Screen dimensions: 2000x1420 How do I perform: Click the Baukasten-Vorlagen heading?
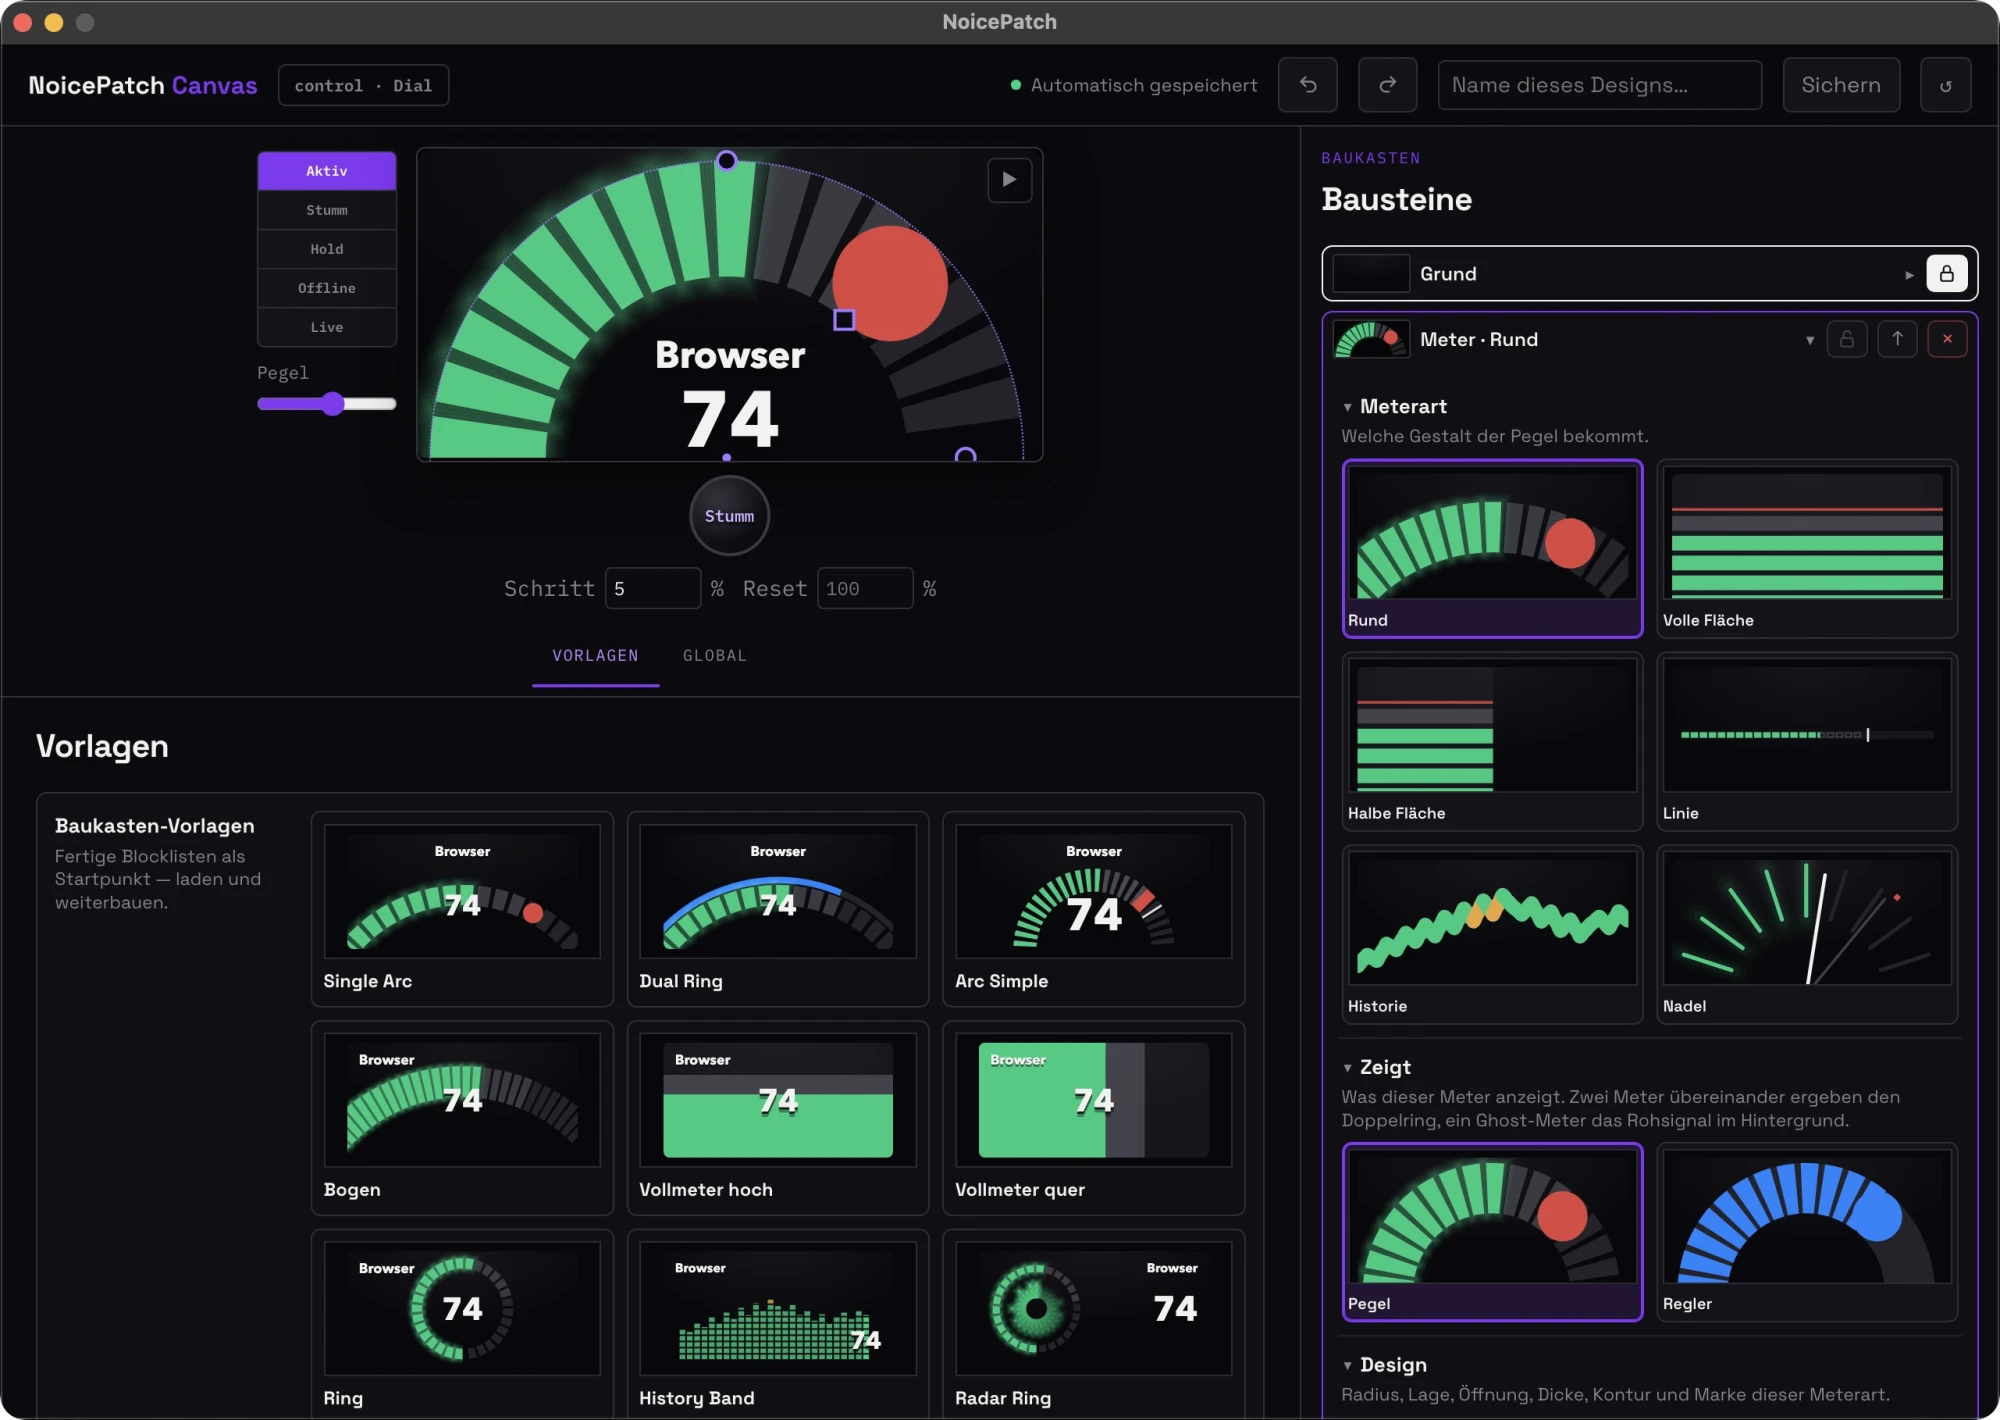tap(155, 826)
